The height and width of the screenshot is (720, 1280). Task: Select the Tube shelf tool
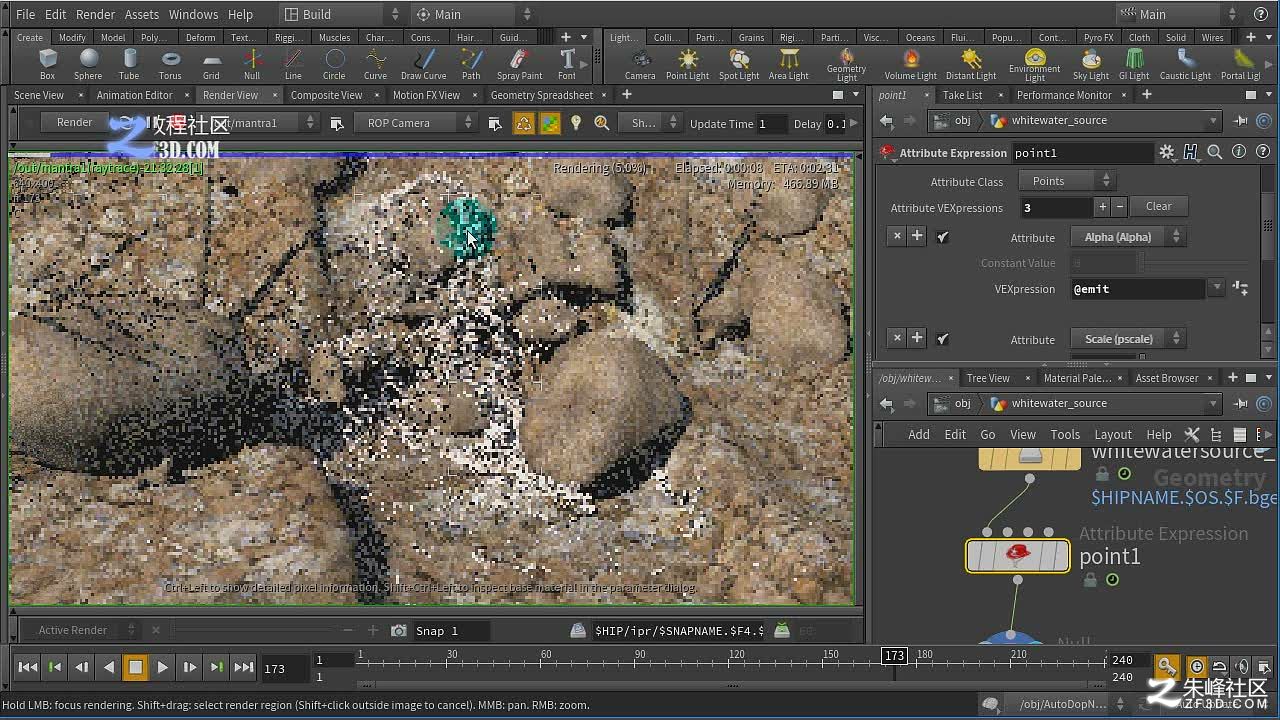129,64
